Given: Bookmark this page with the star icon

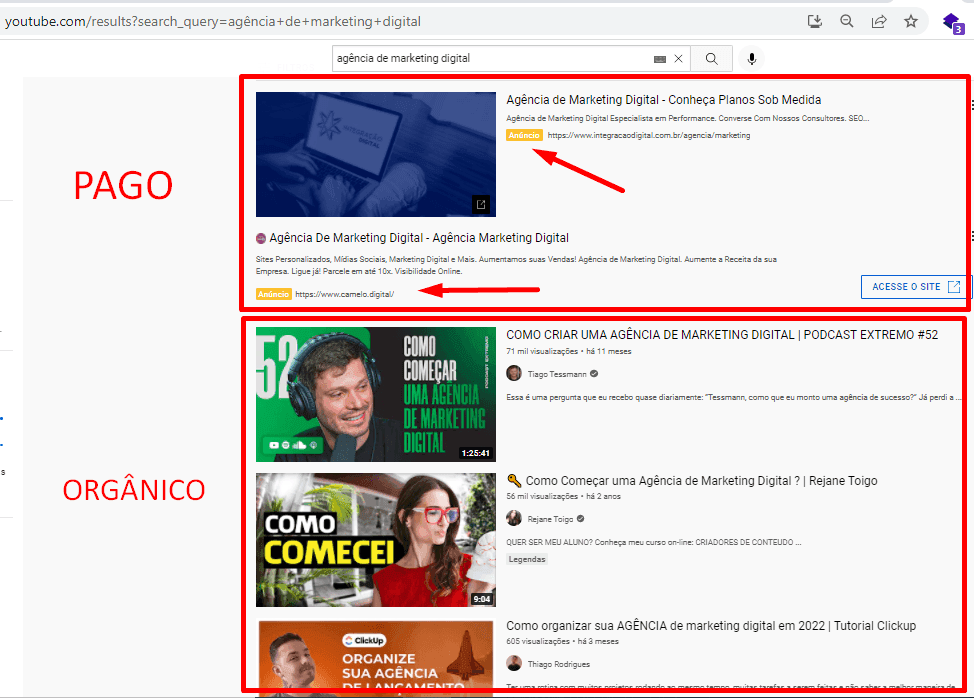Looking at the screenshot, I should pos(911,21).
